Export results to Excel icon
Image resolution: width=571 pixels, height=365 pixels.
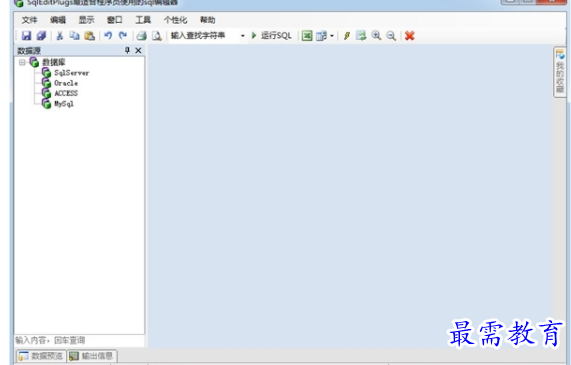(x=307, y=36)
